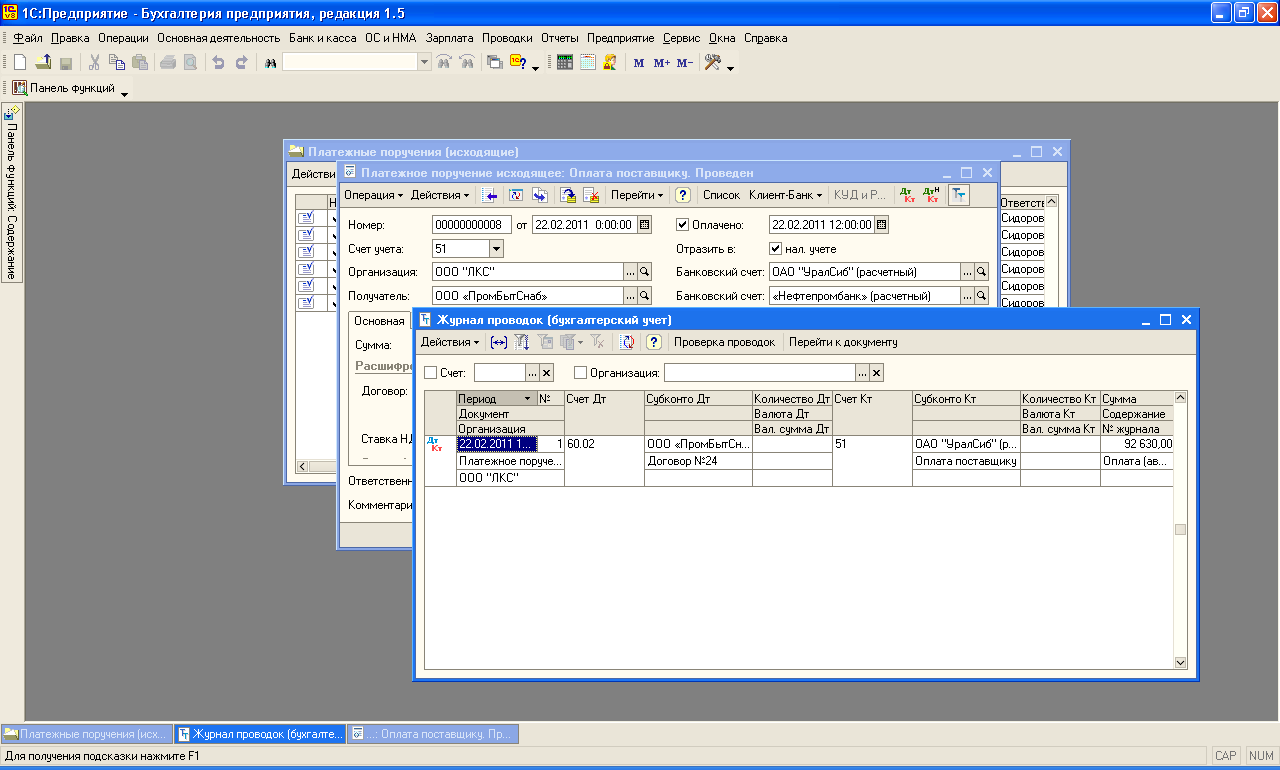
Task: Open the Операция dropdown menu
Action: [x=373, y=195]
